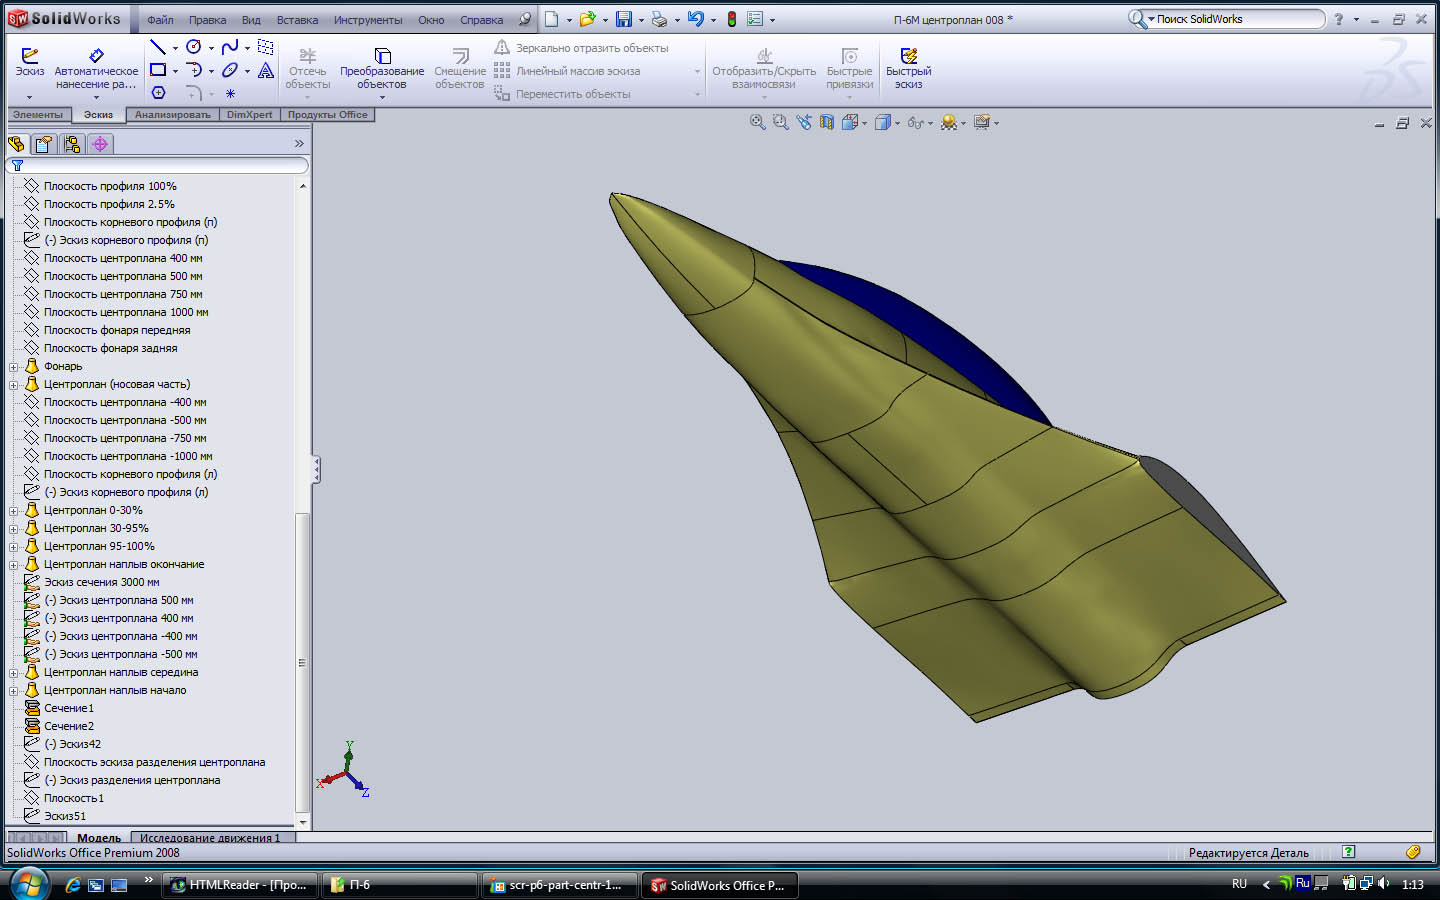Choose the Spline sketch tool
Viewport: 1440px width, 900px height.
230,47
